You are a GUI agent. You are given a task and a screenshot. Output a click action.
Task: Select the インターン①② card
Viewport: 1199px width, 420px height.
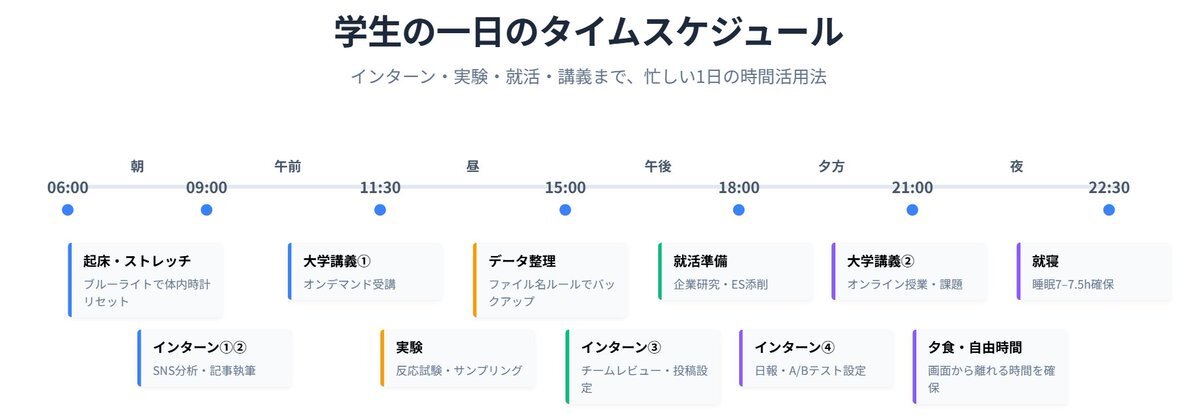(215, 358)
